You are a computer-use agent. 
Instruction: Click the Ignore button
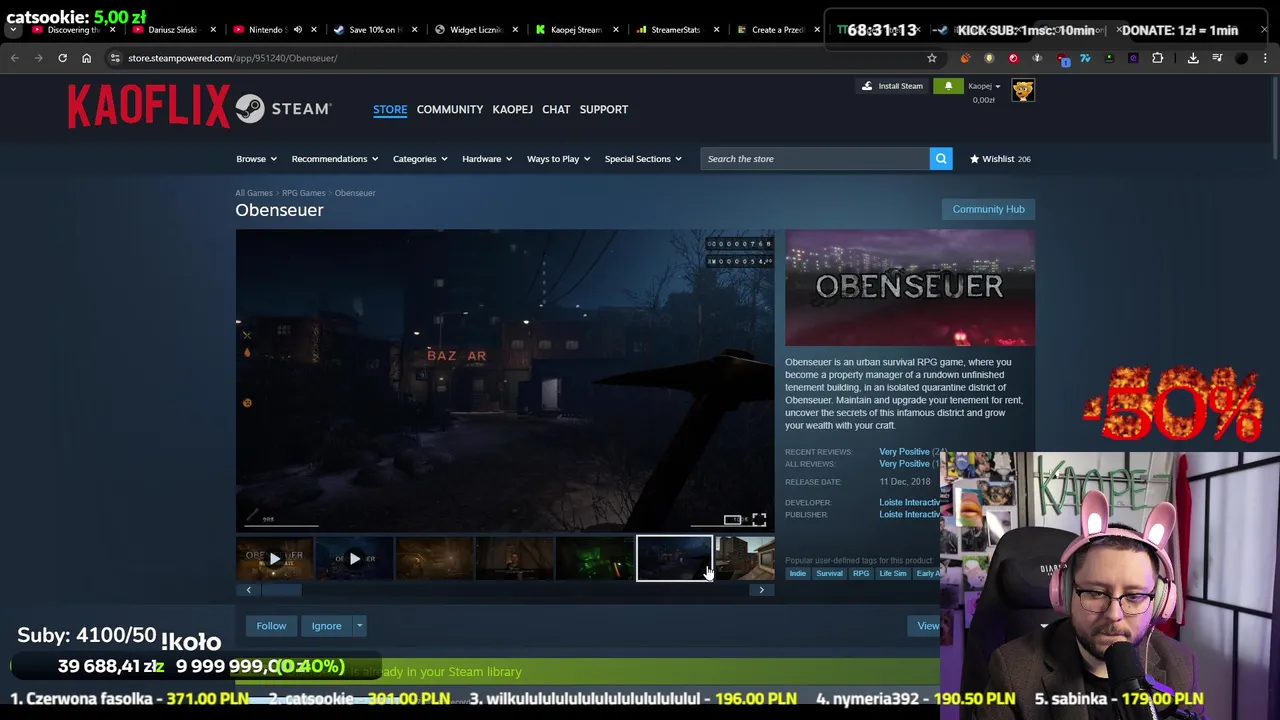[x=326, y=626]
